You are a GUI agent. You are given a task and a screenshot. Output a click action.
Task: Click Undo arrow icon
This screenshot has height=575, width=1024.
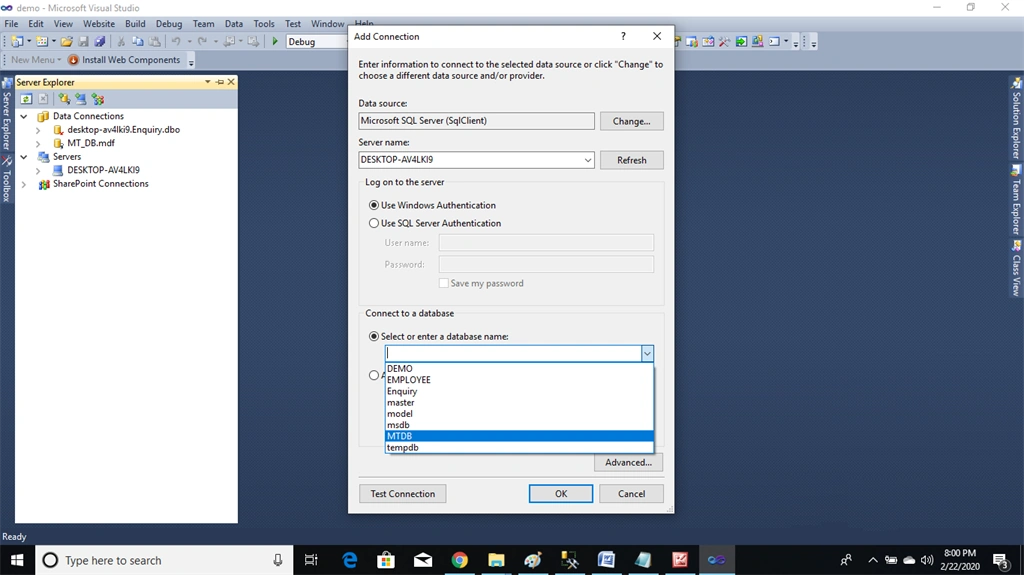pyautogui.click(x=176, y=41)
